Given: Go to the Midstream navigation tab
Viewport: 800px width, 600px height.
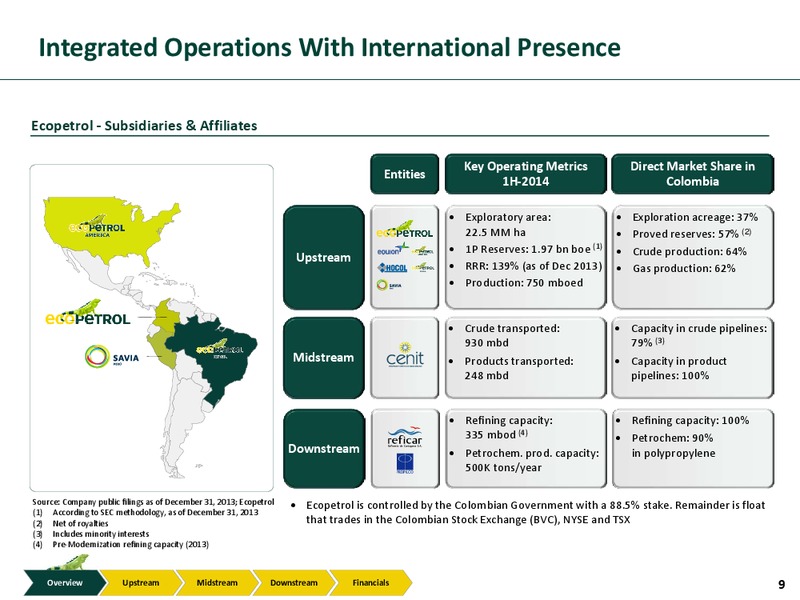Looking at the screenshot, I should point(217,583).
